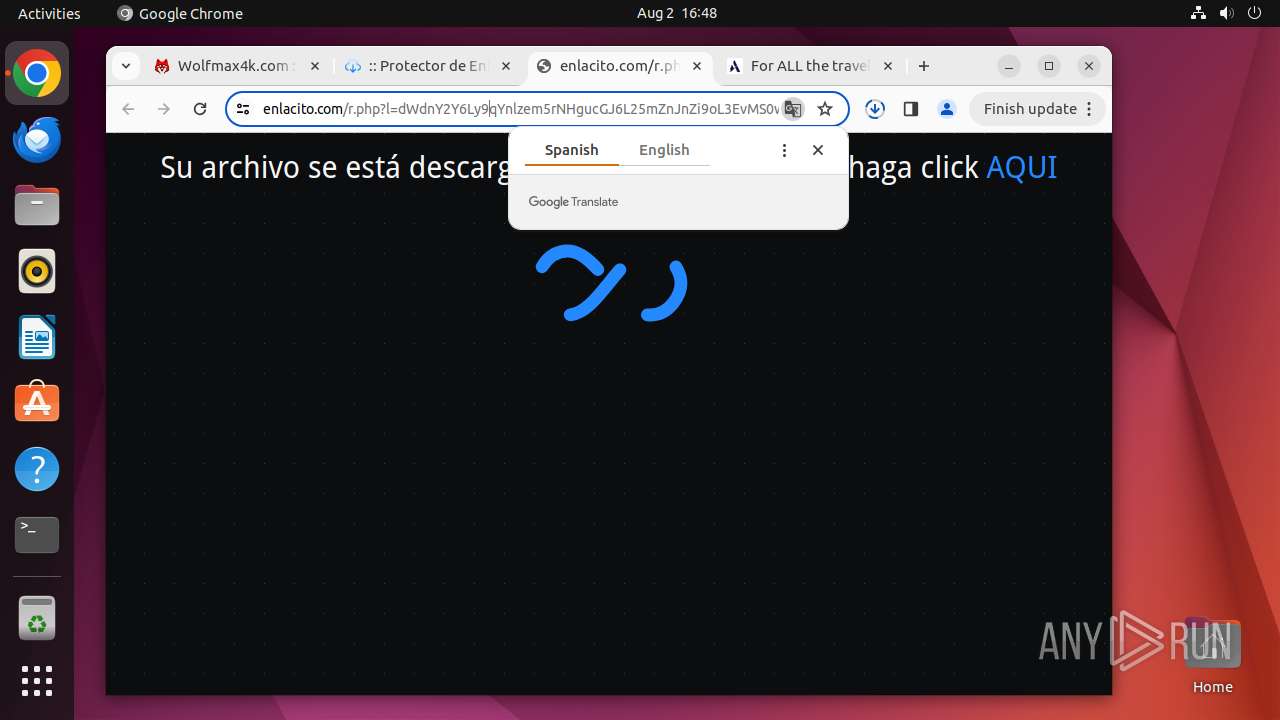This screenshot has width=1280, height=720.
Task: Select English tab in translate popup
Action: pyautogui.click(x=664, y=150)
